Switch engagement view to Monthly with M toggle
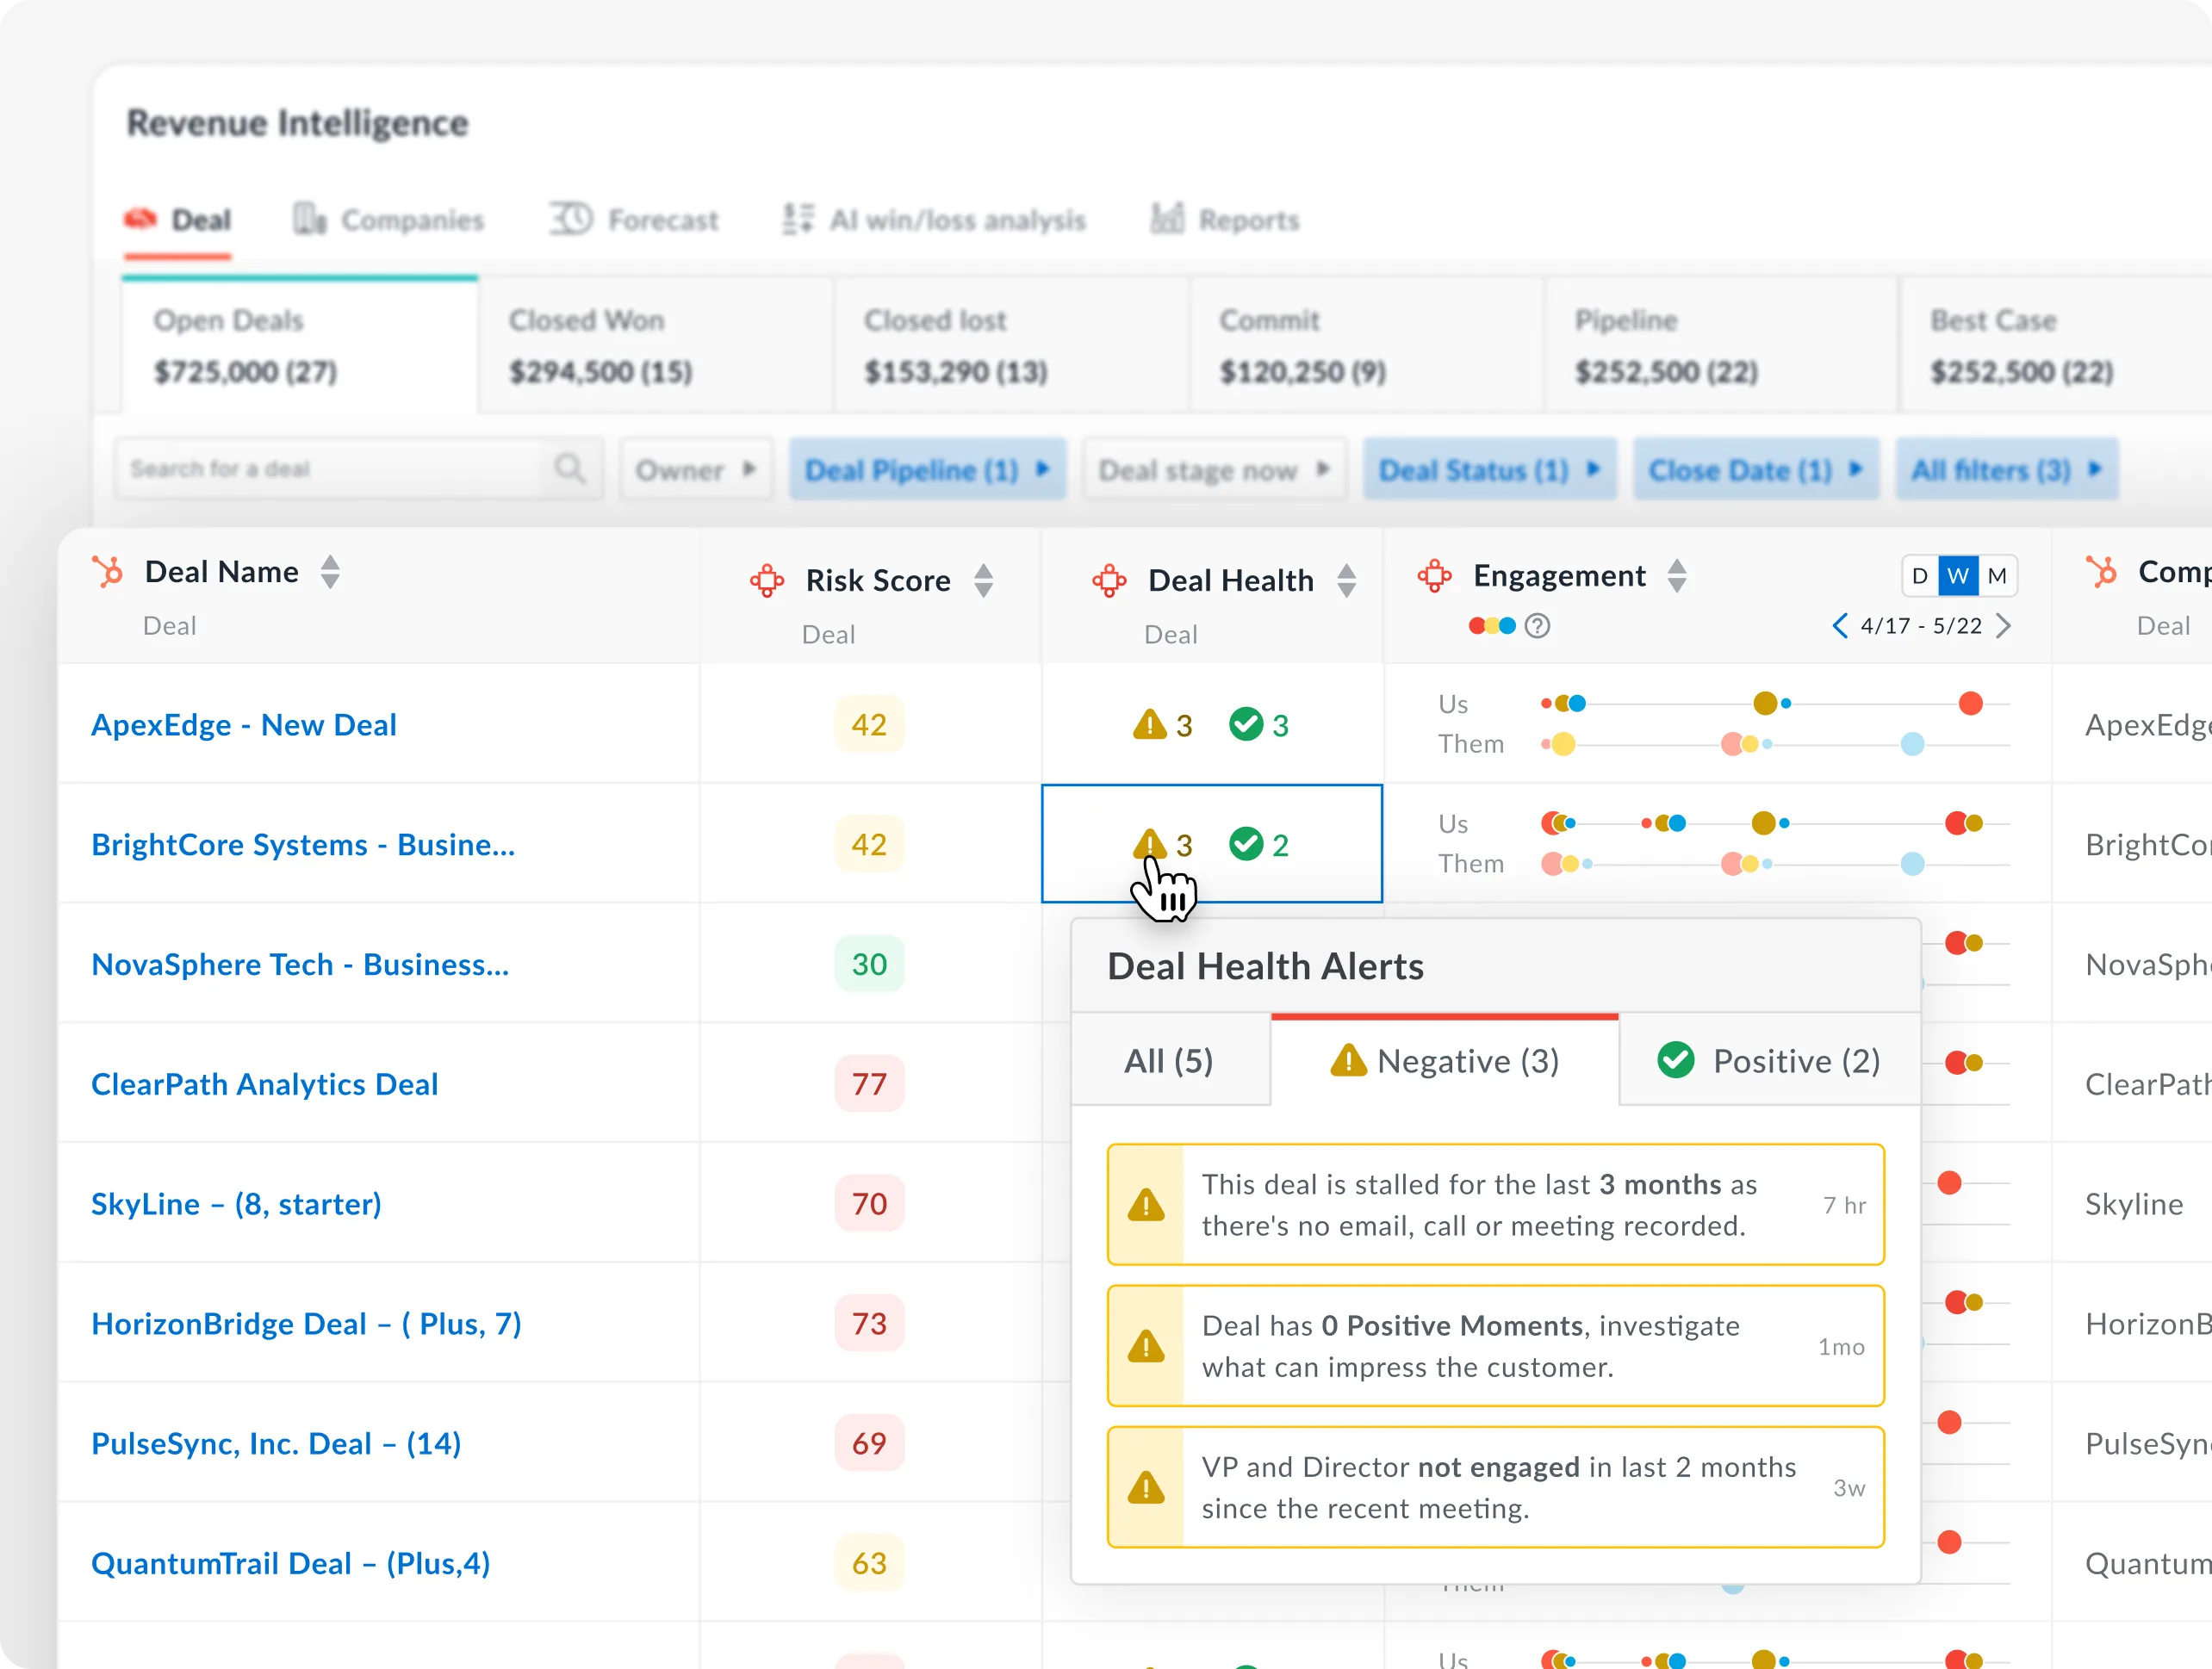This screenshot has width=2212, height=1669. [1996, 575]
